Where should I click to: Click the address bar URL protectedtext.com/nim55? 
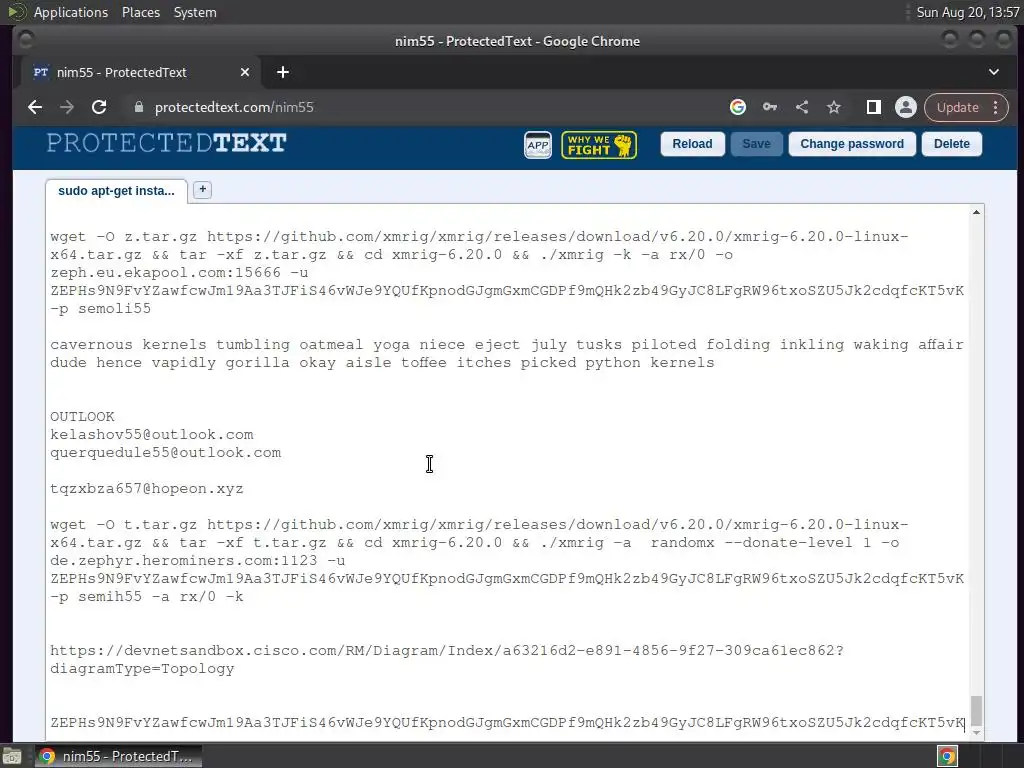(x=234, y=107)
